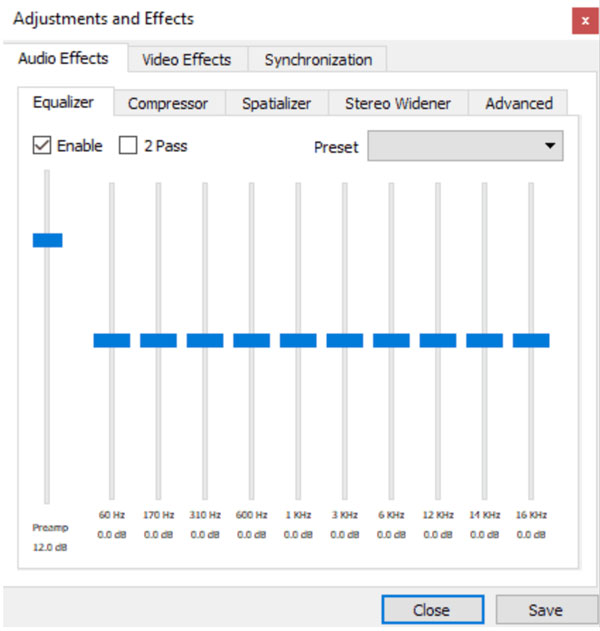
Task: Switch to the Compressor sub-tab
Action: pos(168,103)
